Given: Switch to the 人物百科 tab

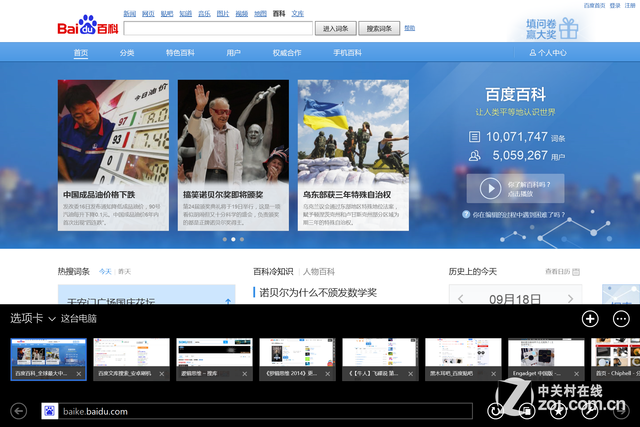Looking at the screenshot, I should pyautogui.click(x=319, y=272).
